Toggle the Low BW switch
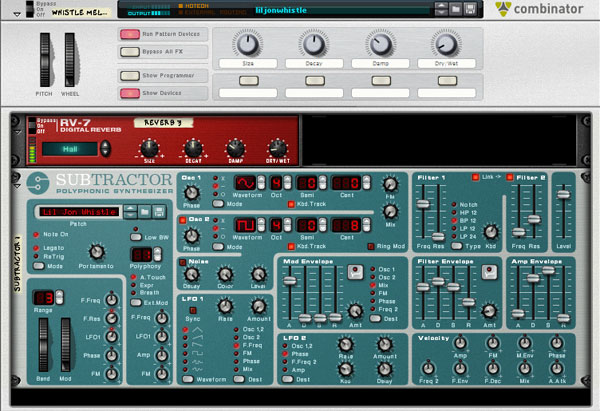 (136, 237)
